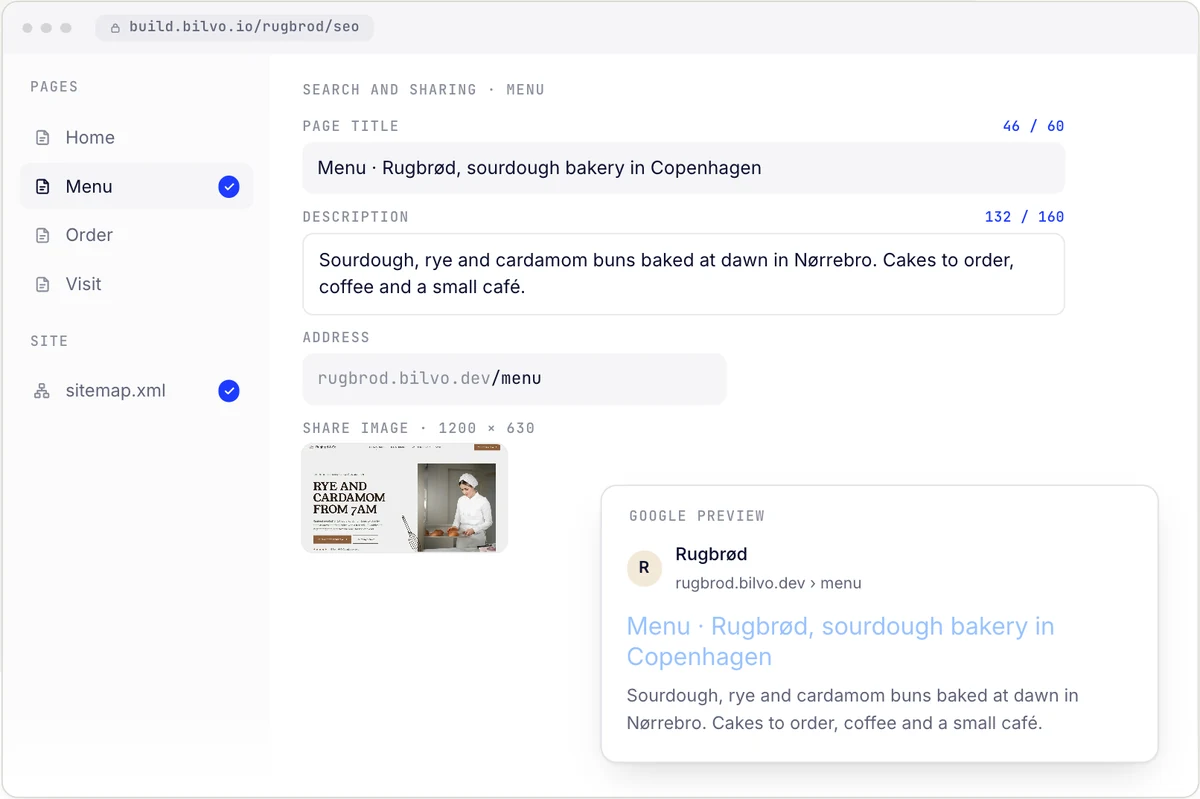Screen dimensions: 1200x799
Task: Click the share image thumbnail
Action: (x=405, y=498)
